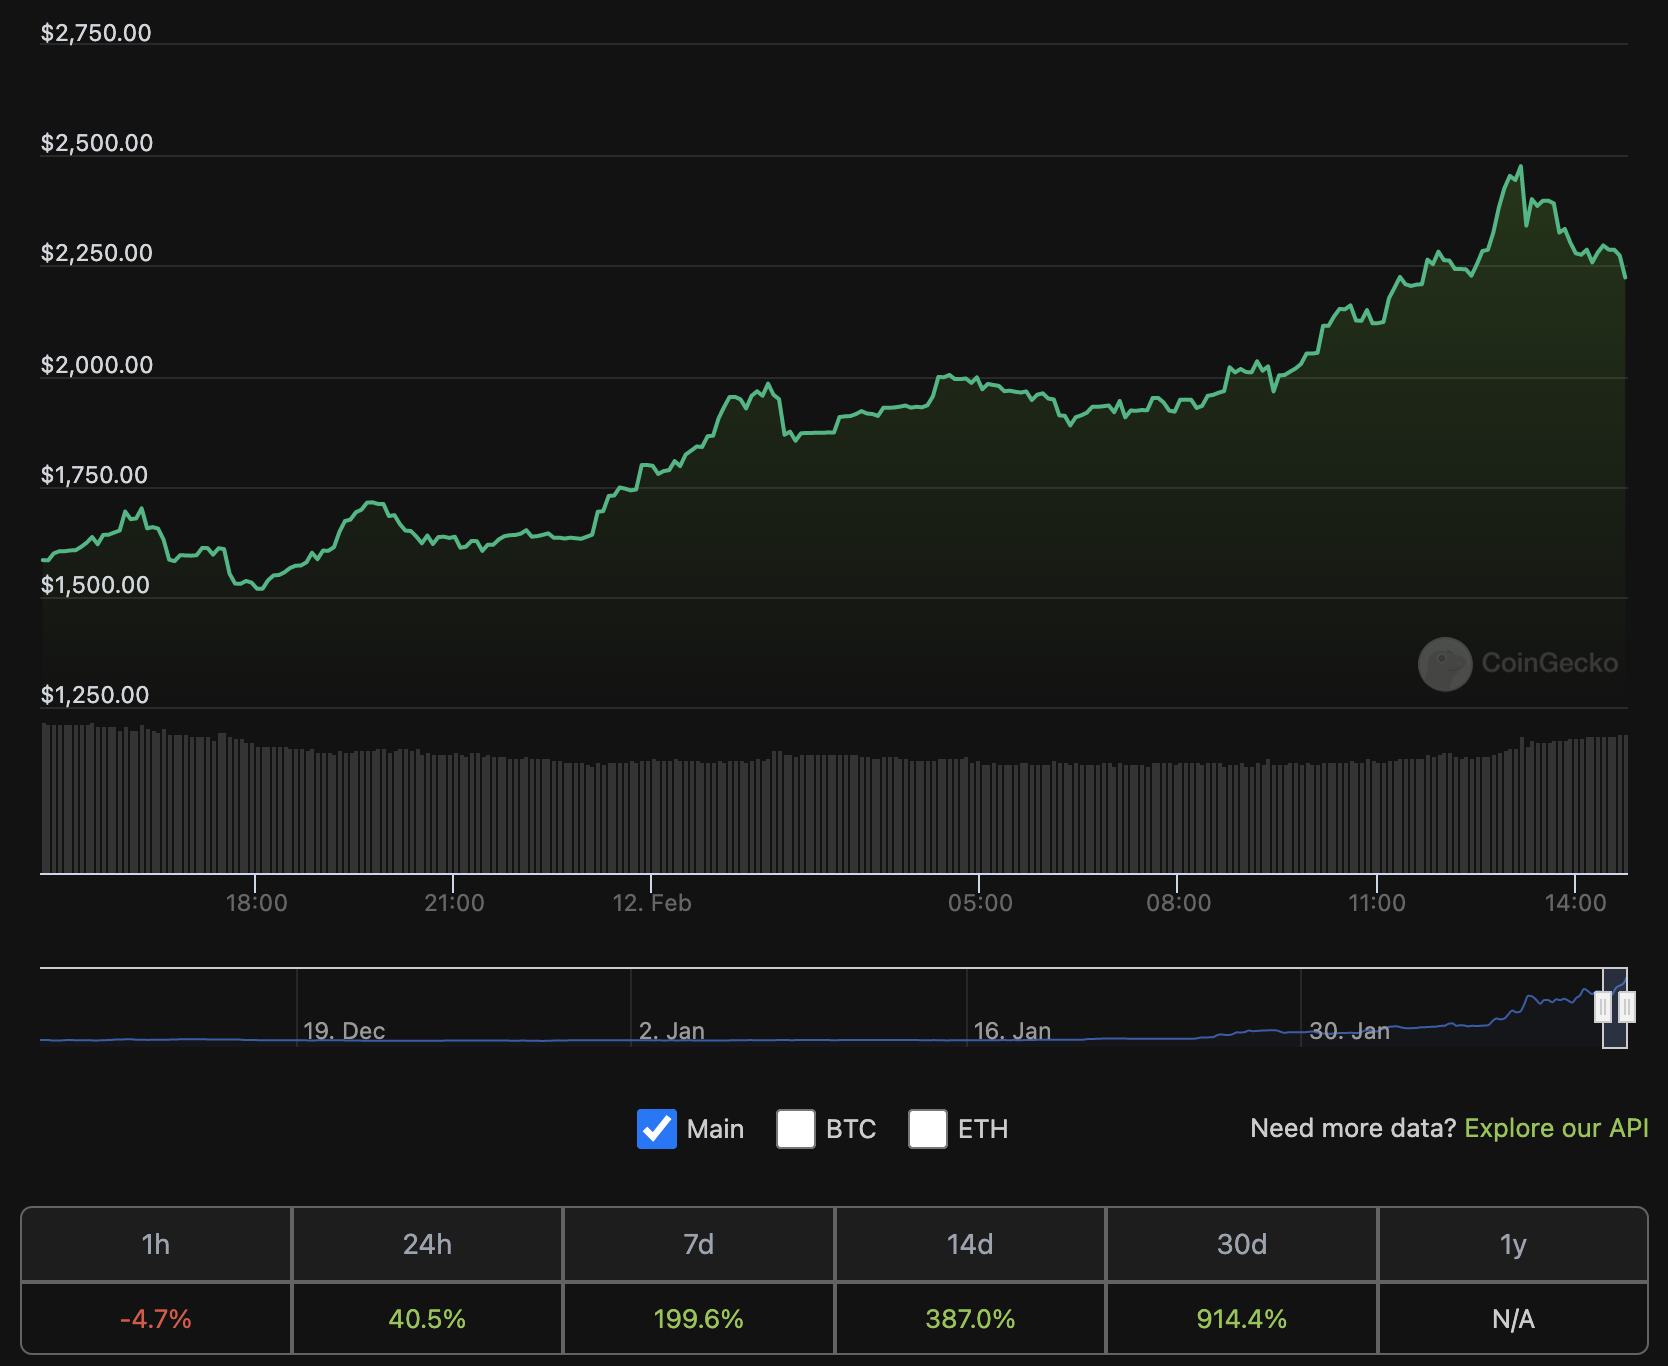The height and width of the screenshot is (1366, 1668).
Task: Enable the BTC checkbox
Action: point(796,1129)
